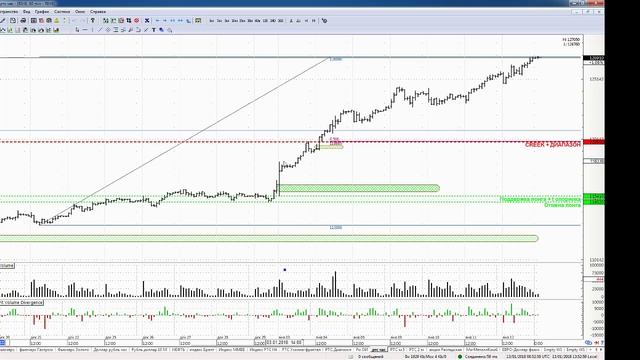Select the cursor pointer tool
This screenshot has width=640, height=360.
77,30
